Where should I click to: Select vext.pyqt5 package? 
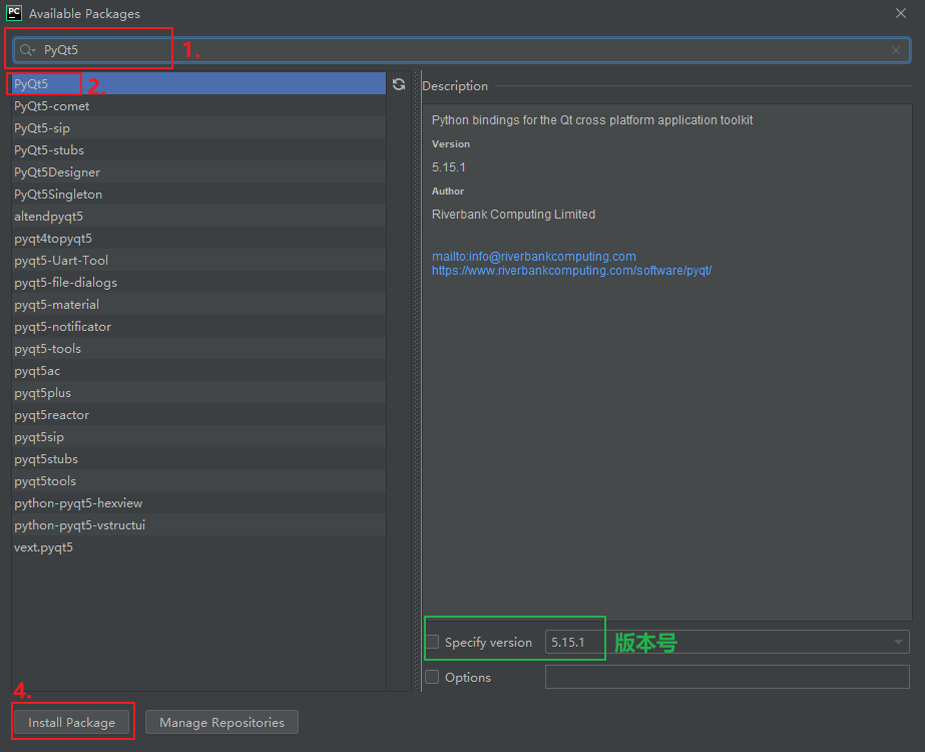199,547
